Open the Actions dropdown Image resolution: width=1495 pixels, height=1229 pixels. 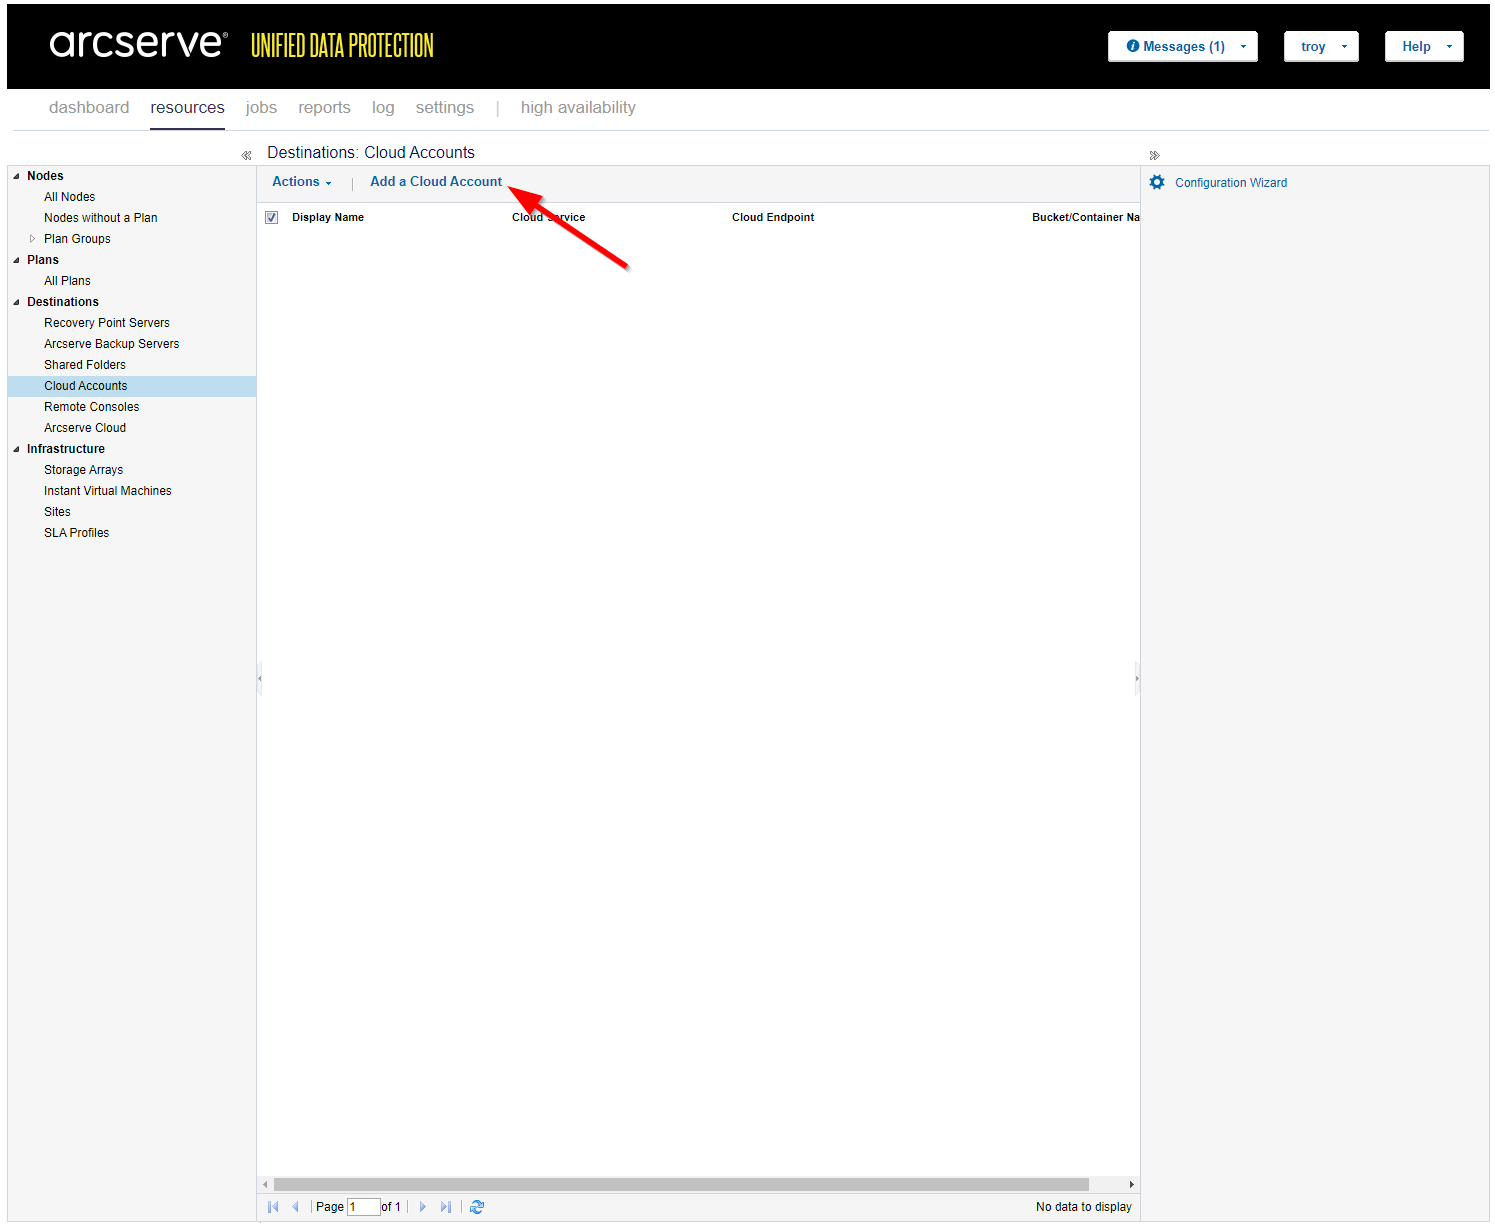click(302, 182)
